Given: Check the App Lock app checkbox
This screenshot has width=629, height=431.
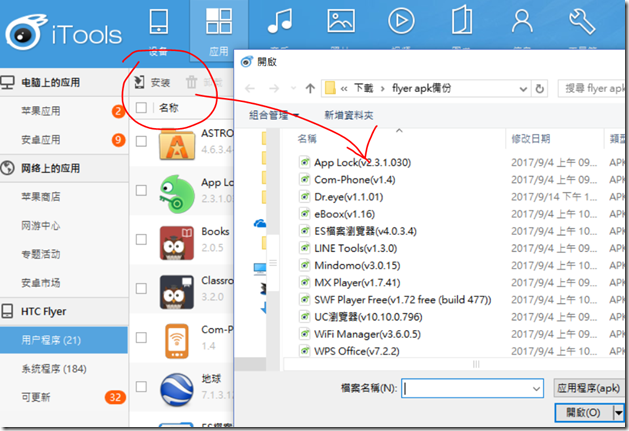Looking at the screenshot, I should coord(141,190).
